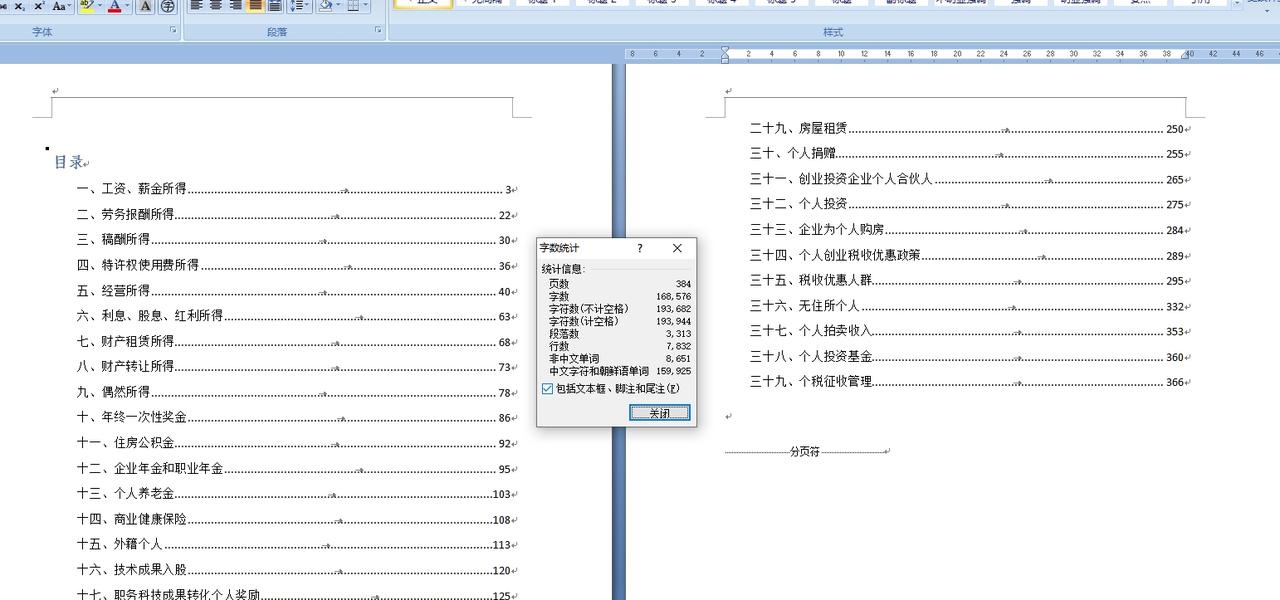The width and height of the screenshot is (1280, 600).
Task: Click TOC entry 十五、外籍个人
Action: pyautogui.click(x=296, y=545)
